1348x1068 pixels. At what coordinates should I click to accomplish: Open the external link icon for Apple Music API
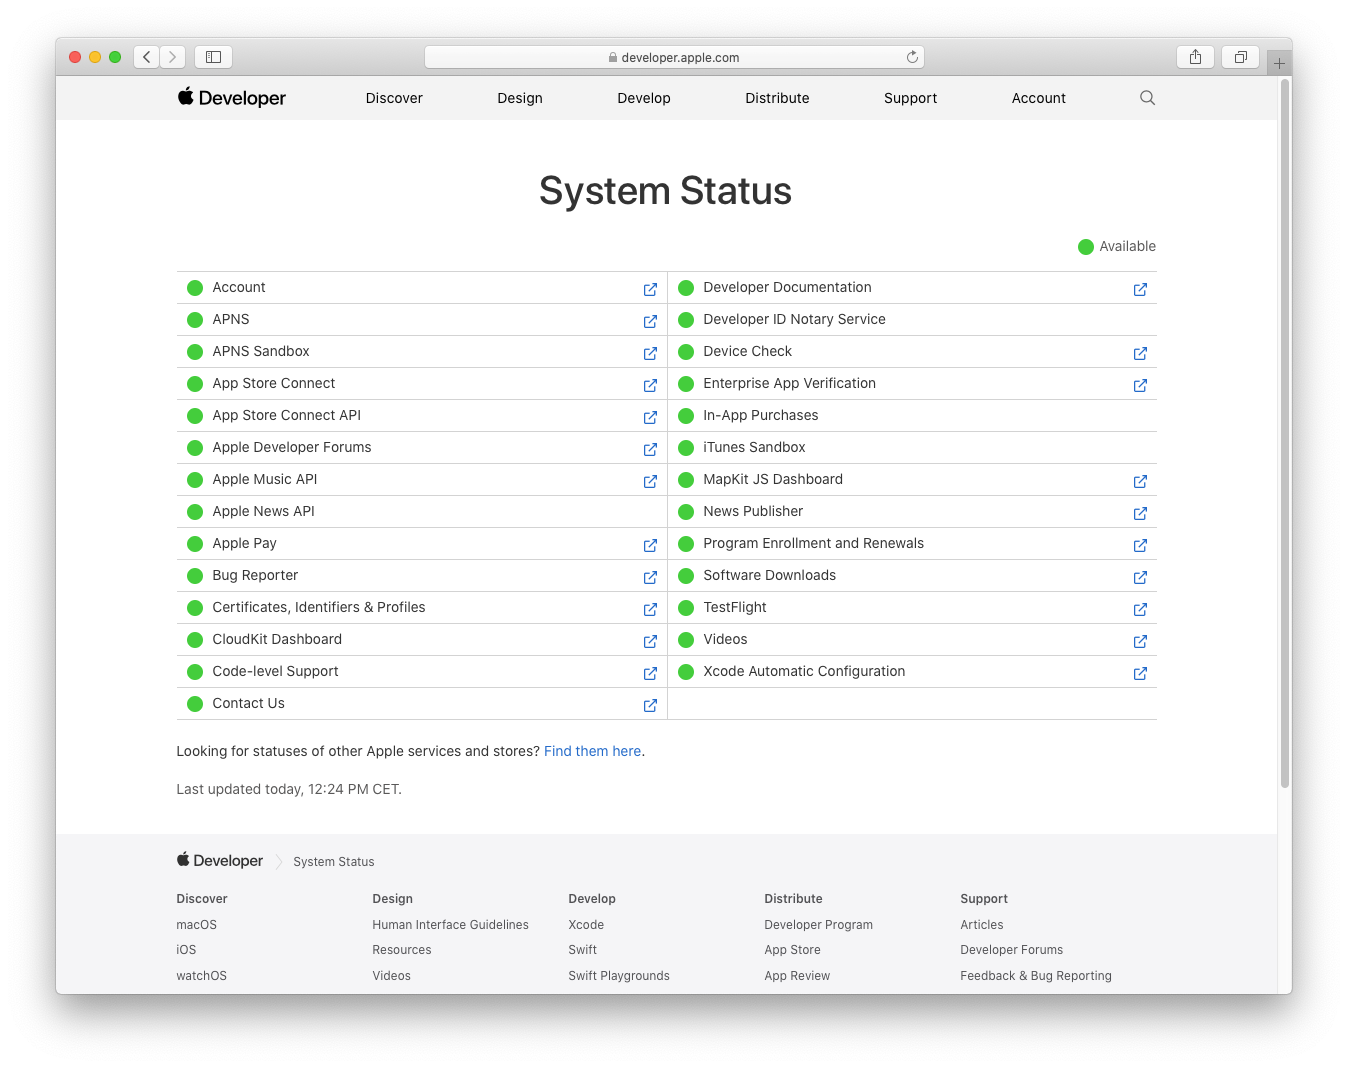[x=650, y=481]
